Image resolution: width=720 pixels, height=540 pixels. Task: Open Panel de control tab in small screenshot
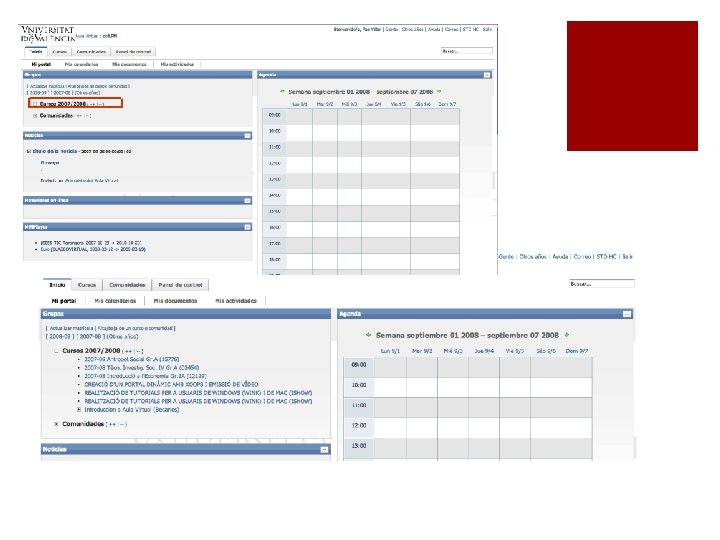pos(133,52)
